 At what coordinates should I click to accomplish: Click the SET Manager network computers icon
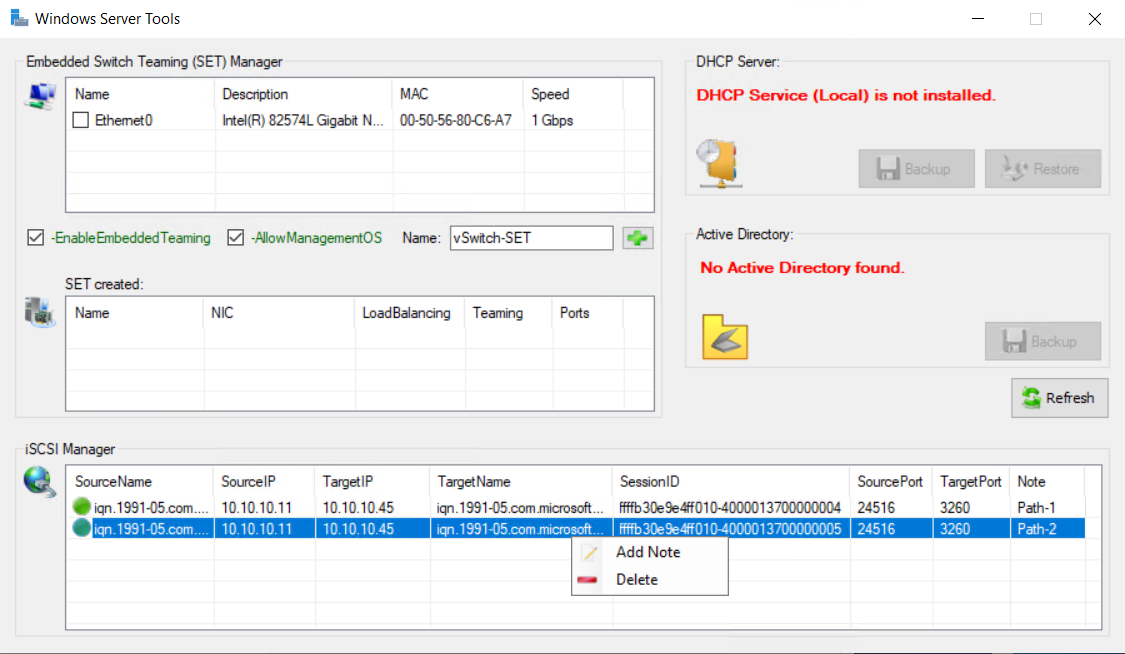(x=41, y=96)
